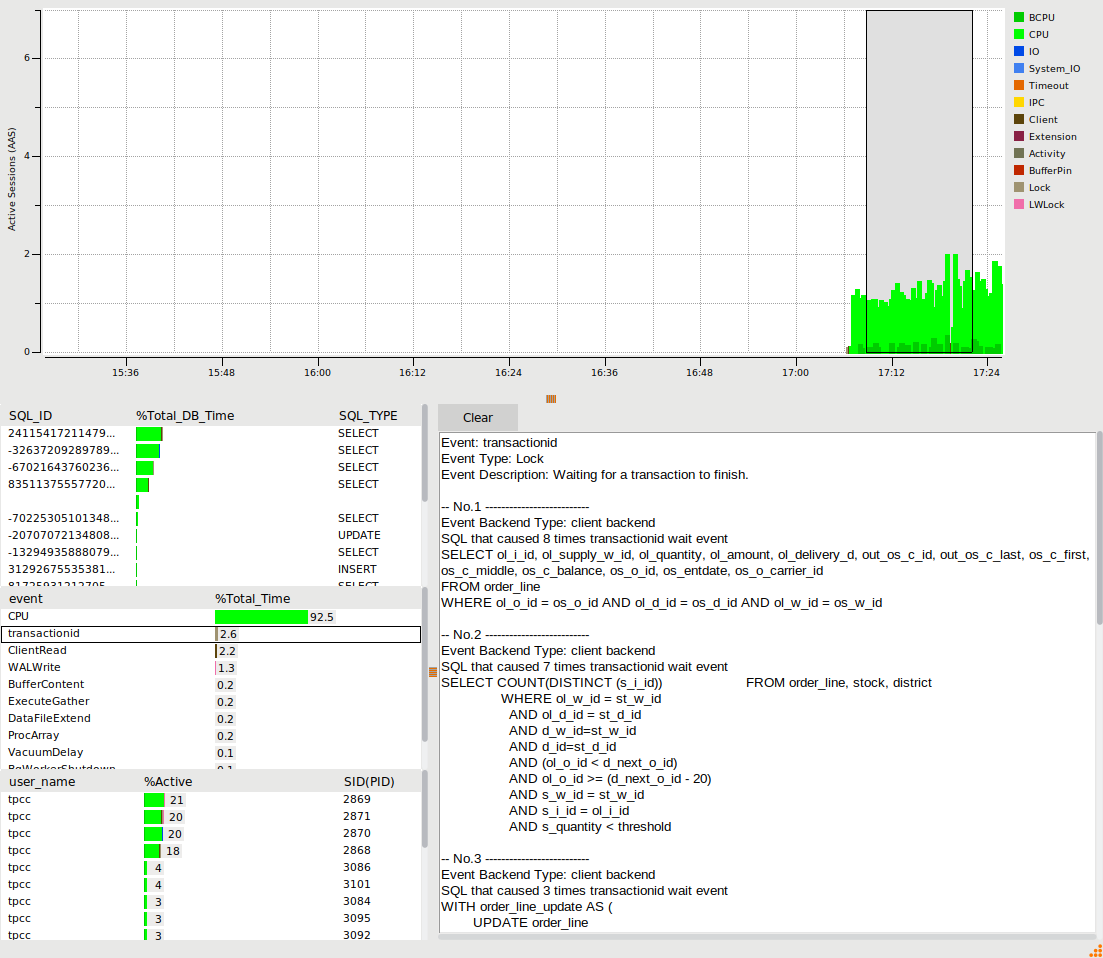Click the SQL_TYPE column header
The image size is (1103, 958).
click(367, 416)
